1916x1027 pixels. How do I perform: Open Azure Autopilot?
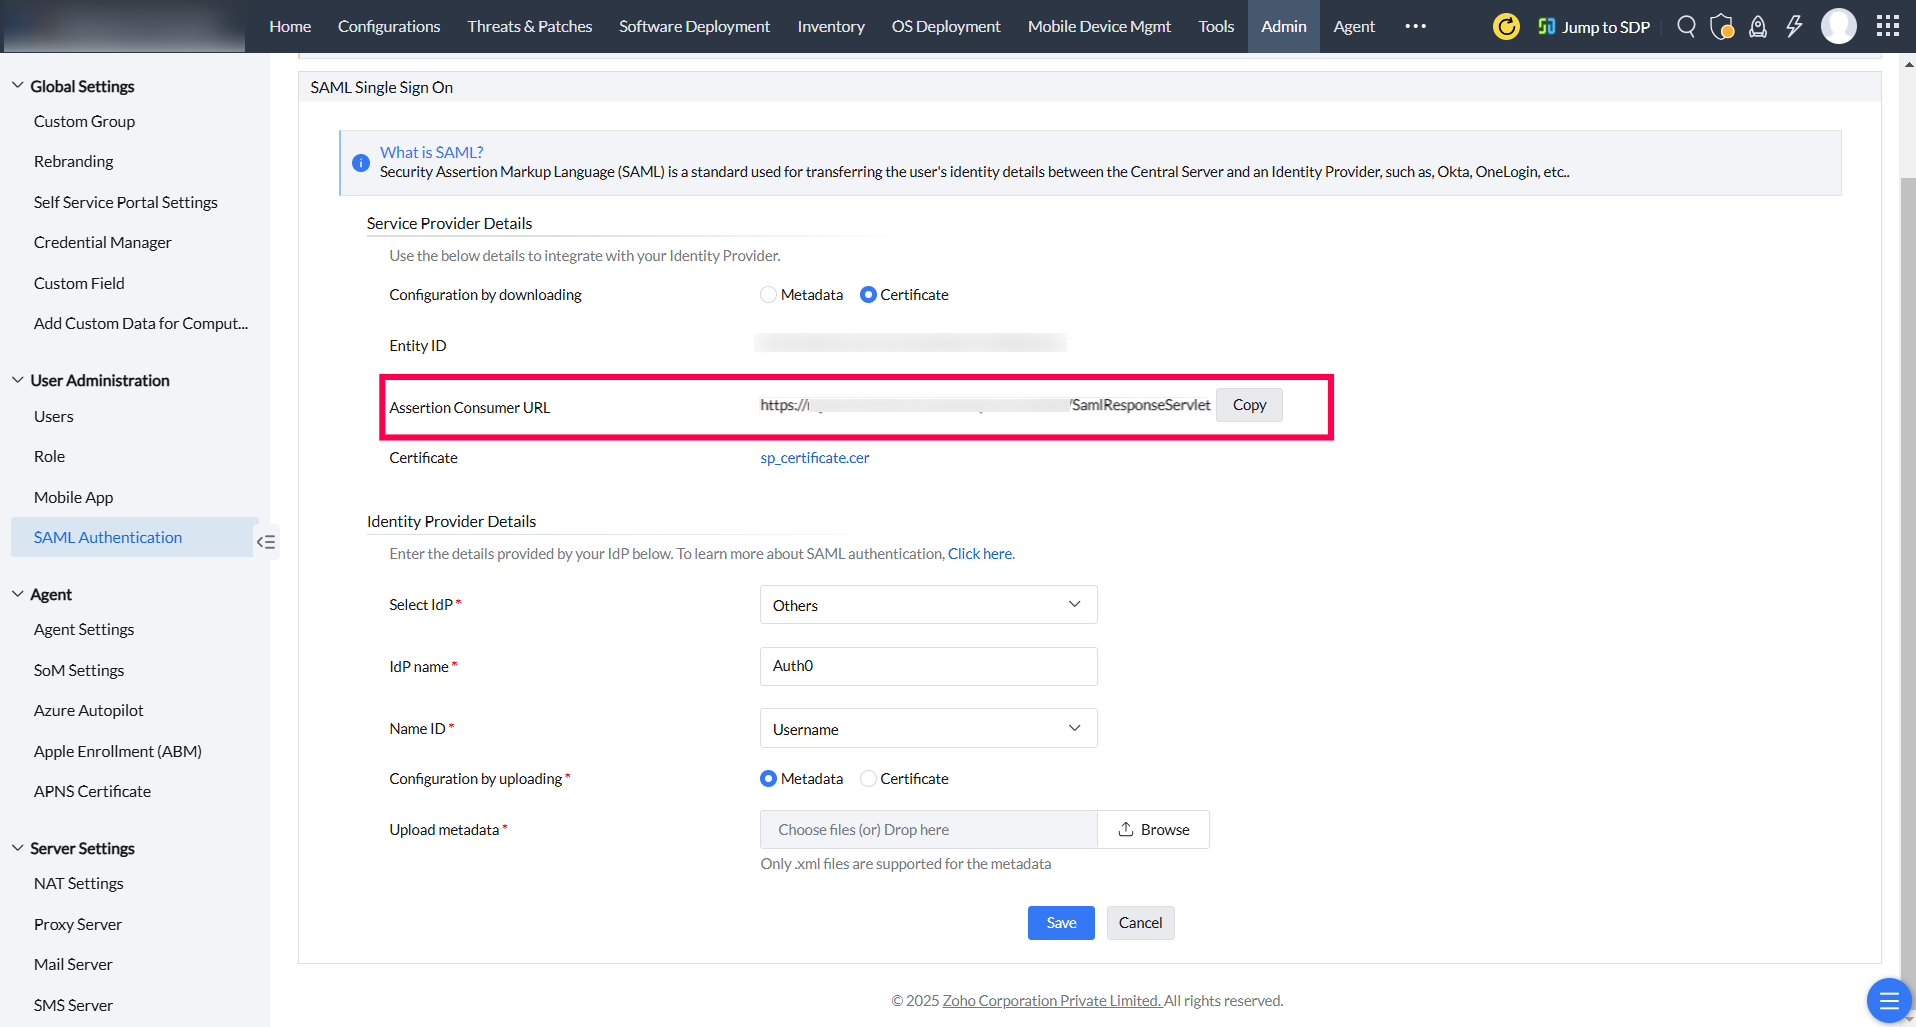(88, 710)
